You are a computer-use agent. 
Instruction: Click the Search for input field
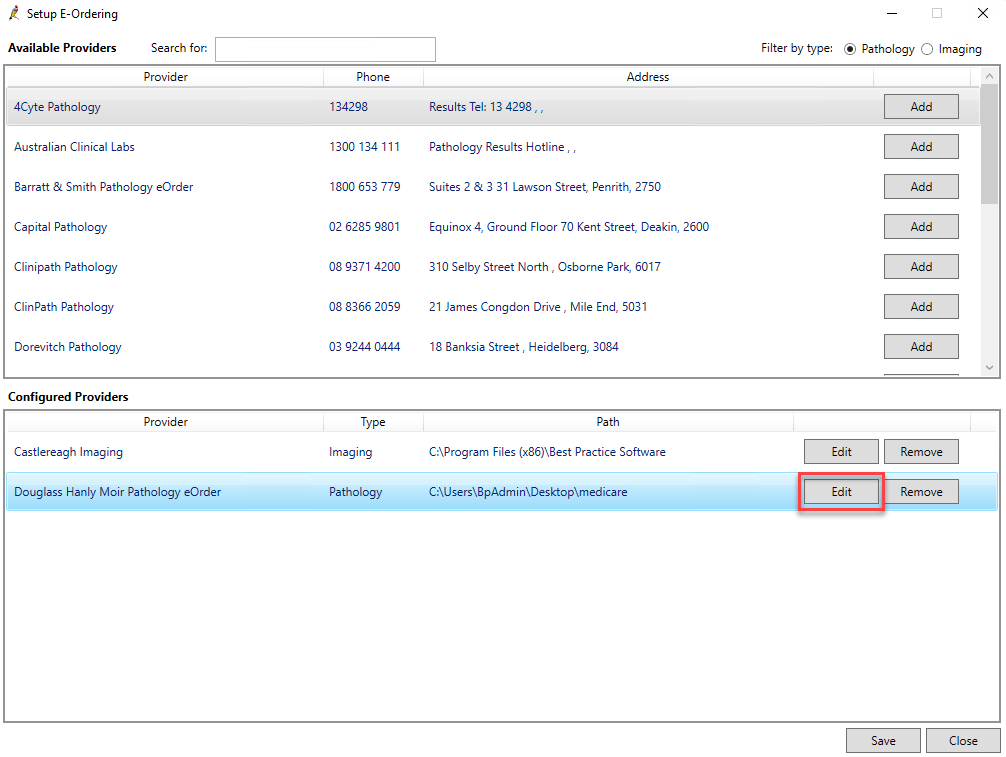click(x=325, y=49)
